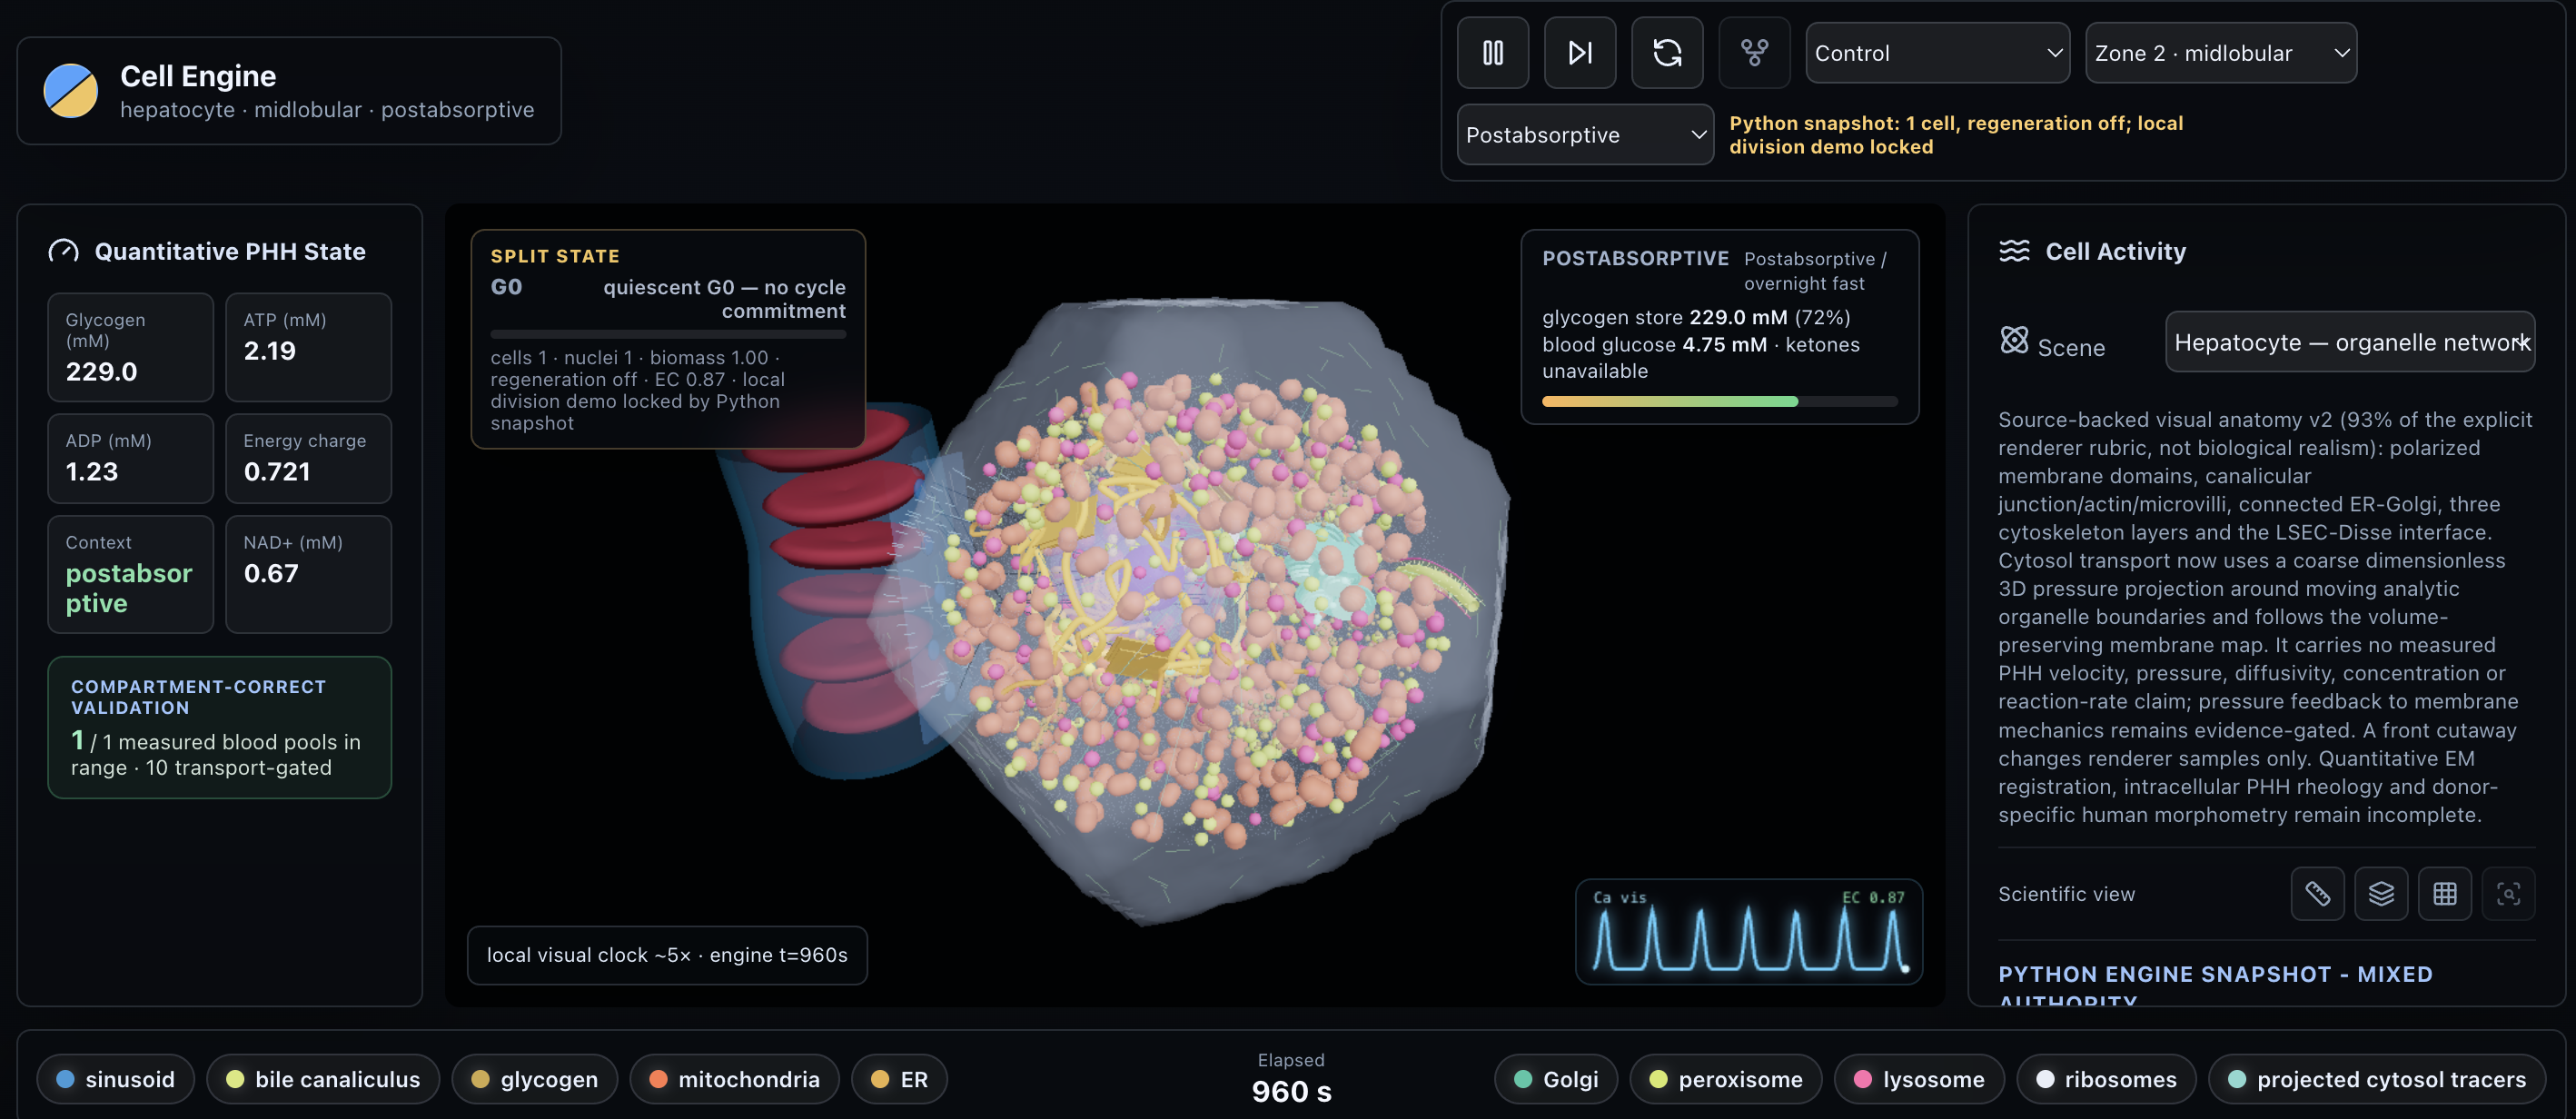2576x1119 pixels.
Task: Click the waves icon beside Cell Activity
Action: point(2014,251)
